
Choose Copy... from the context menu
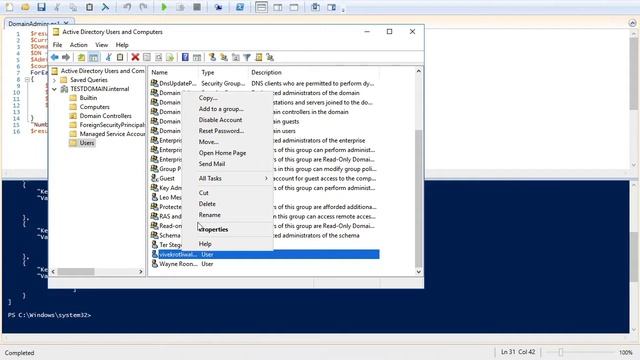(x=227, y=98)
